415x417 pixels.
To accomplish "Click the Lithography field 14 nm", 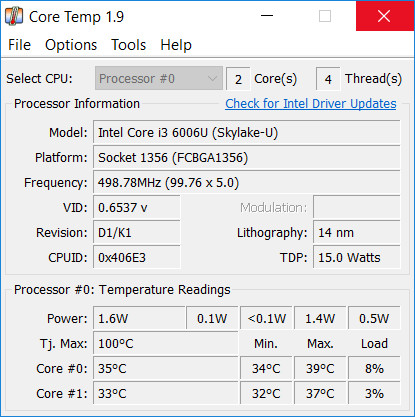I will pos(357,233).
